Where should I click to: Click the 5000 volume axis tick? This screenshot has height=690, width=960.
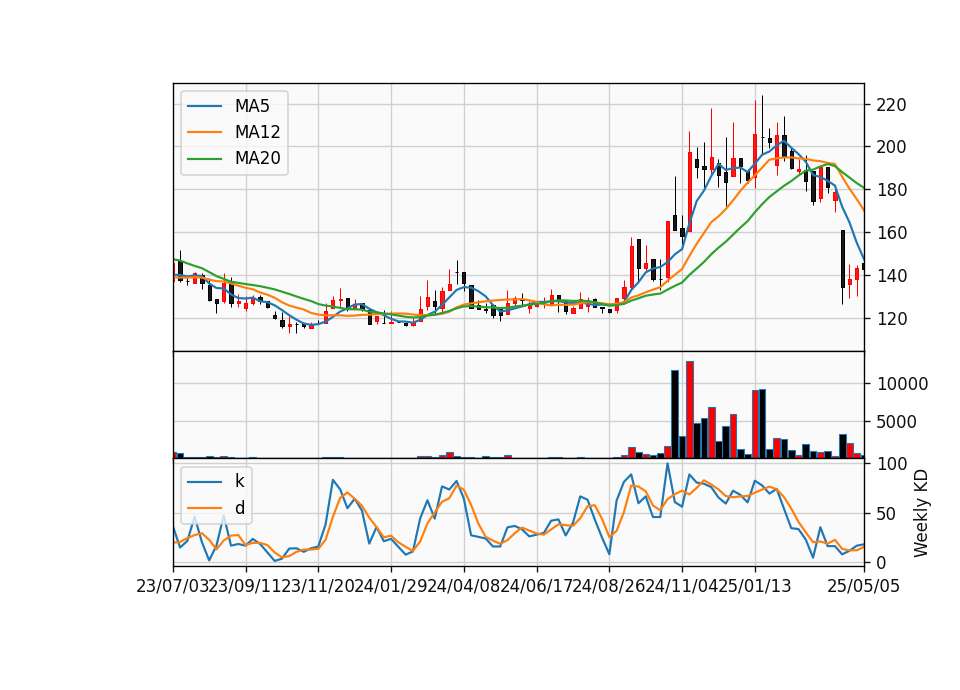(x=898, y=422)
